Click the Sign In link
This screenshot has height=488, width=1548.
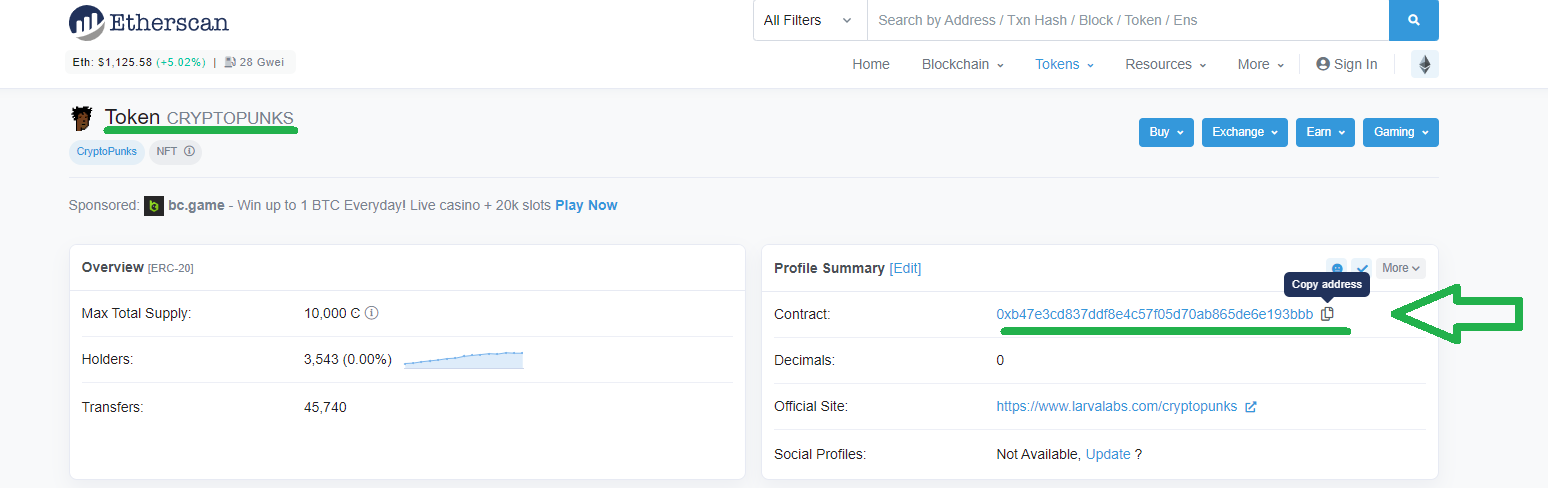coord(1347,64)
